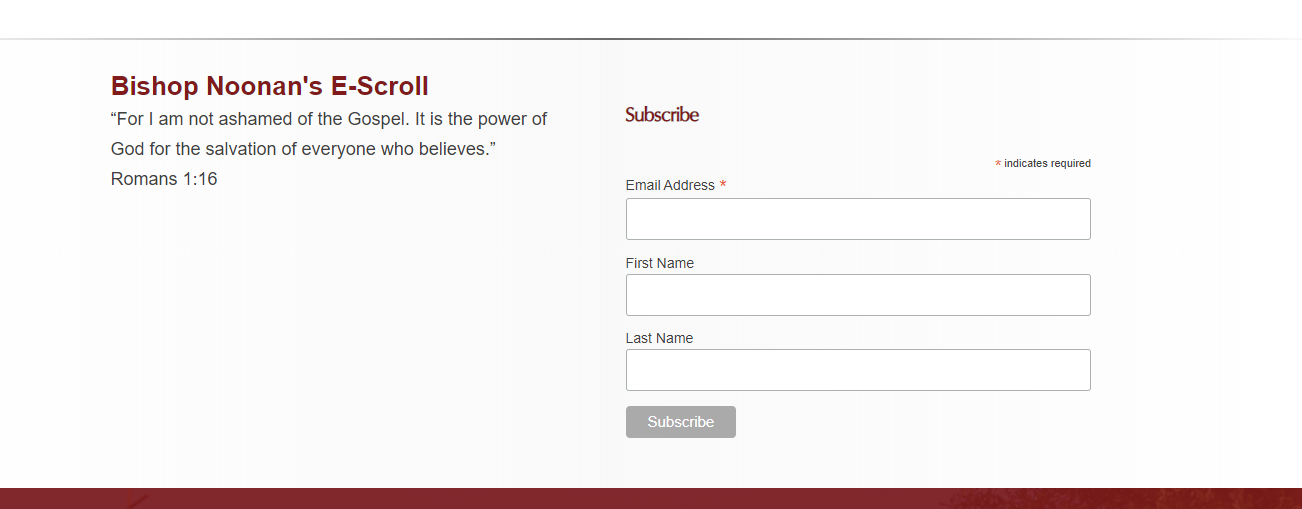Screen dimensions: 1302x509
Task: Click the Last Name label
Action: [x=659, y=338]
